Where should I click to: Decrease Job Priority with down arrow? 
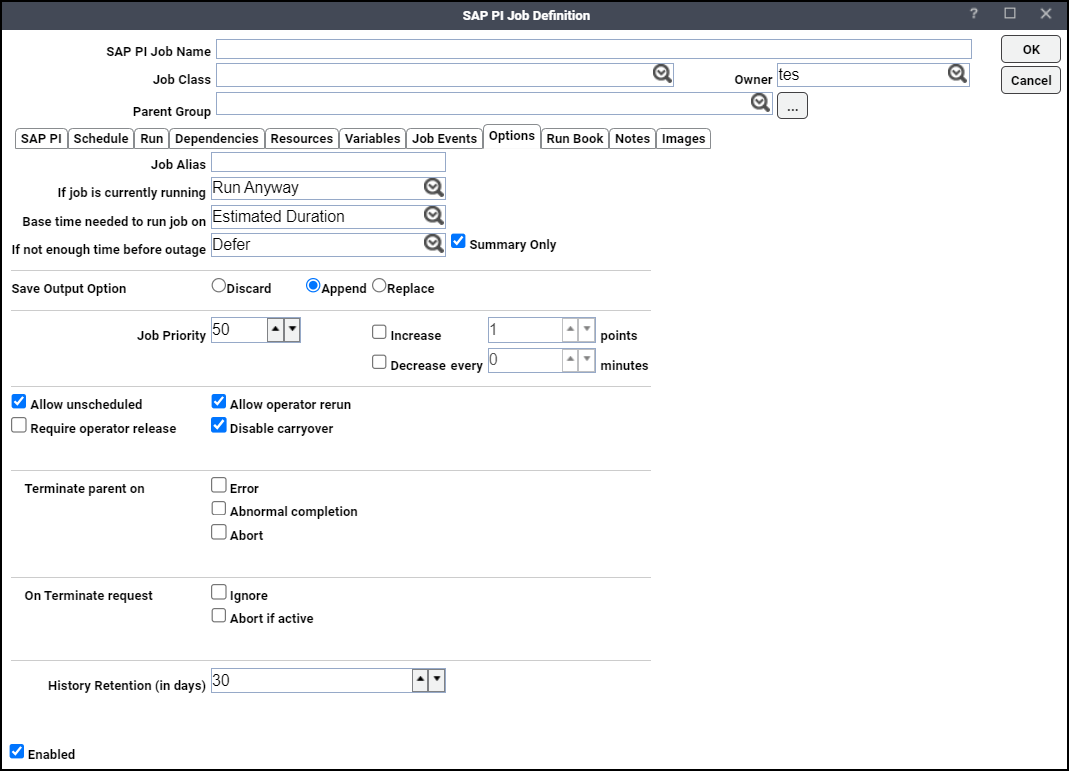292,330
